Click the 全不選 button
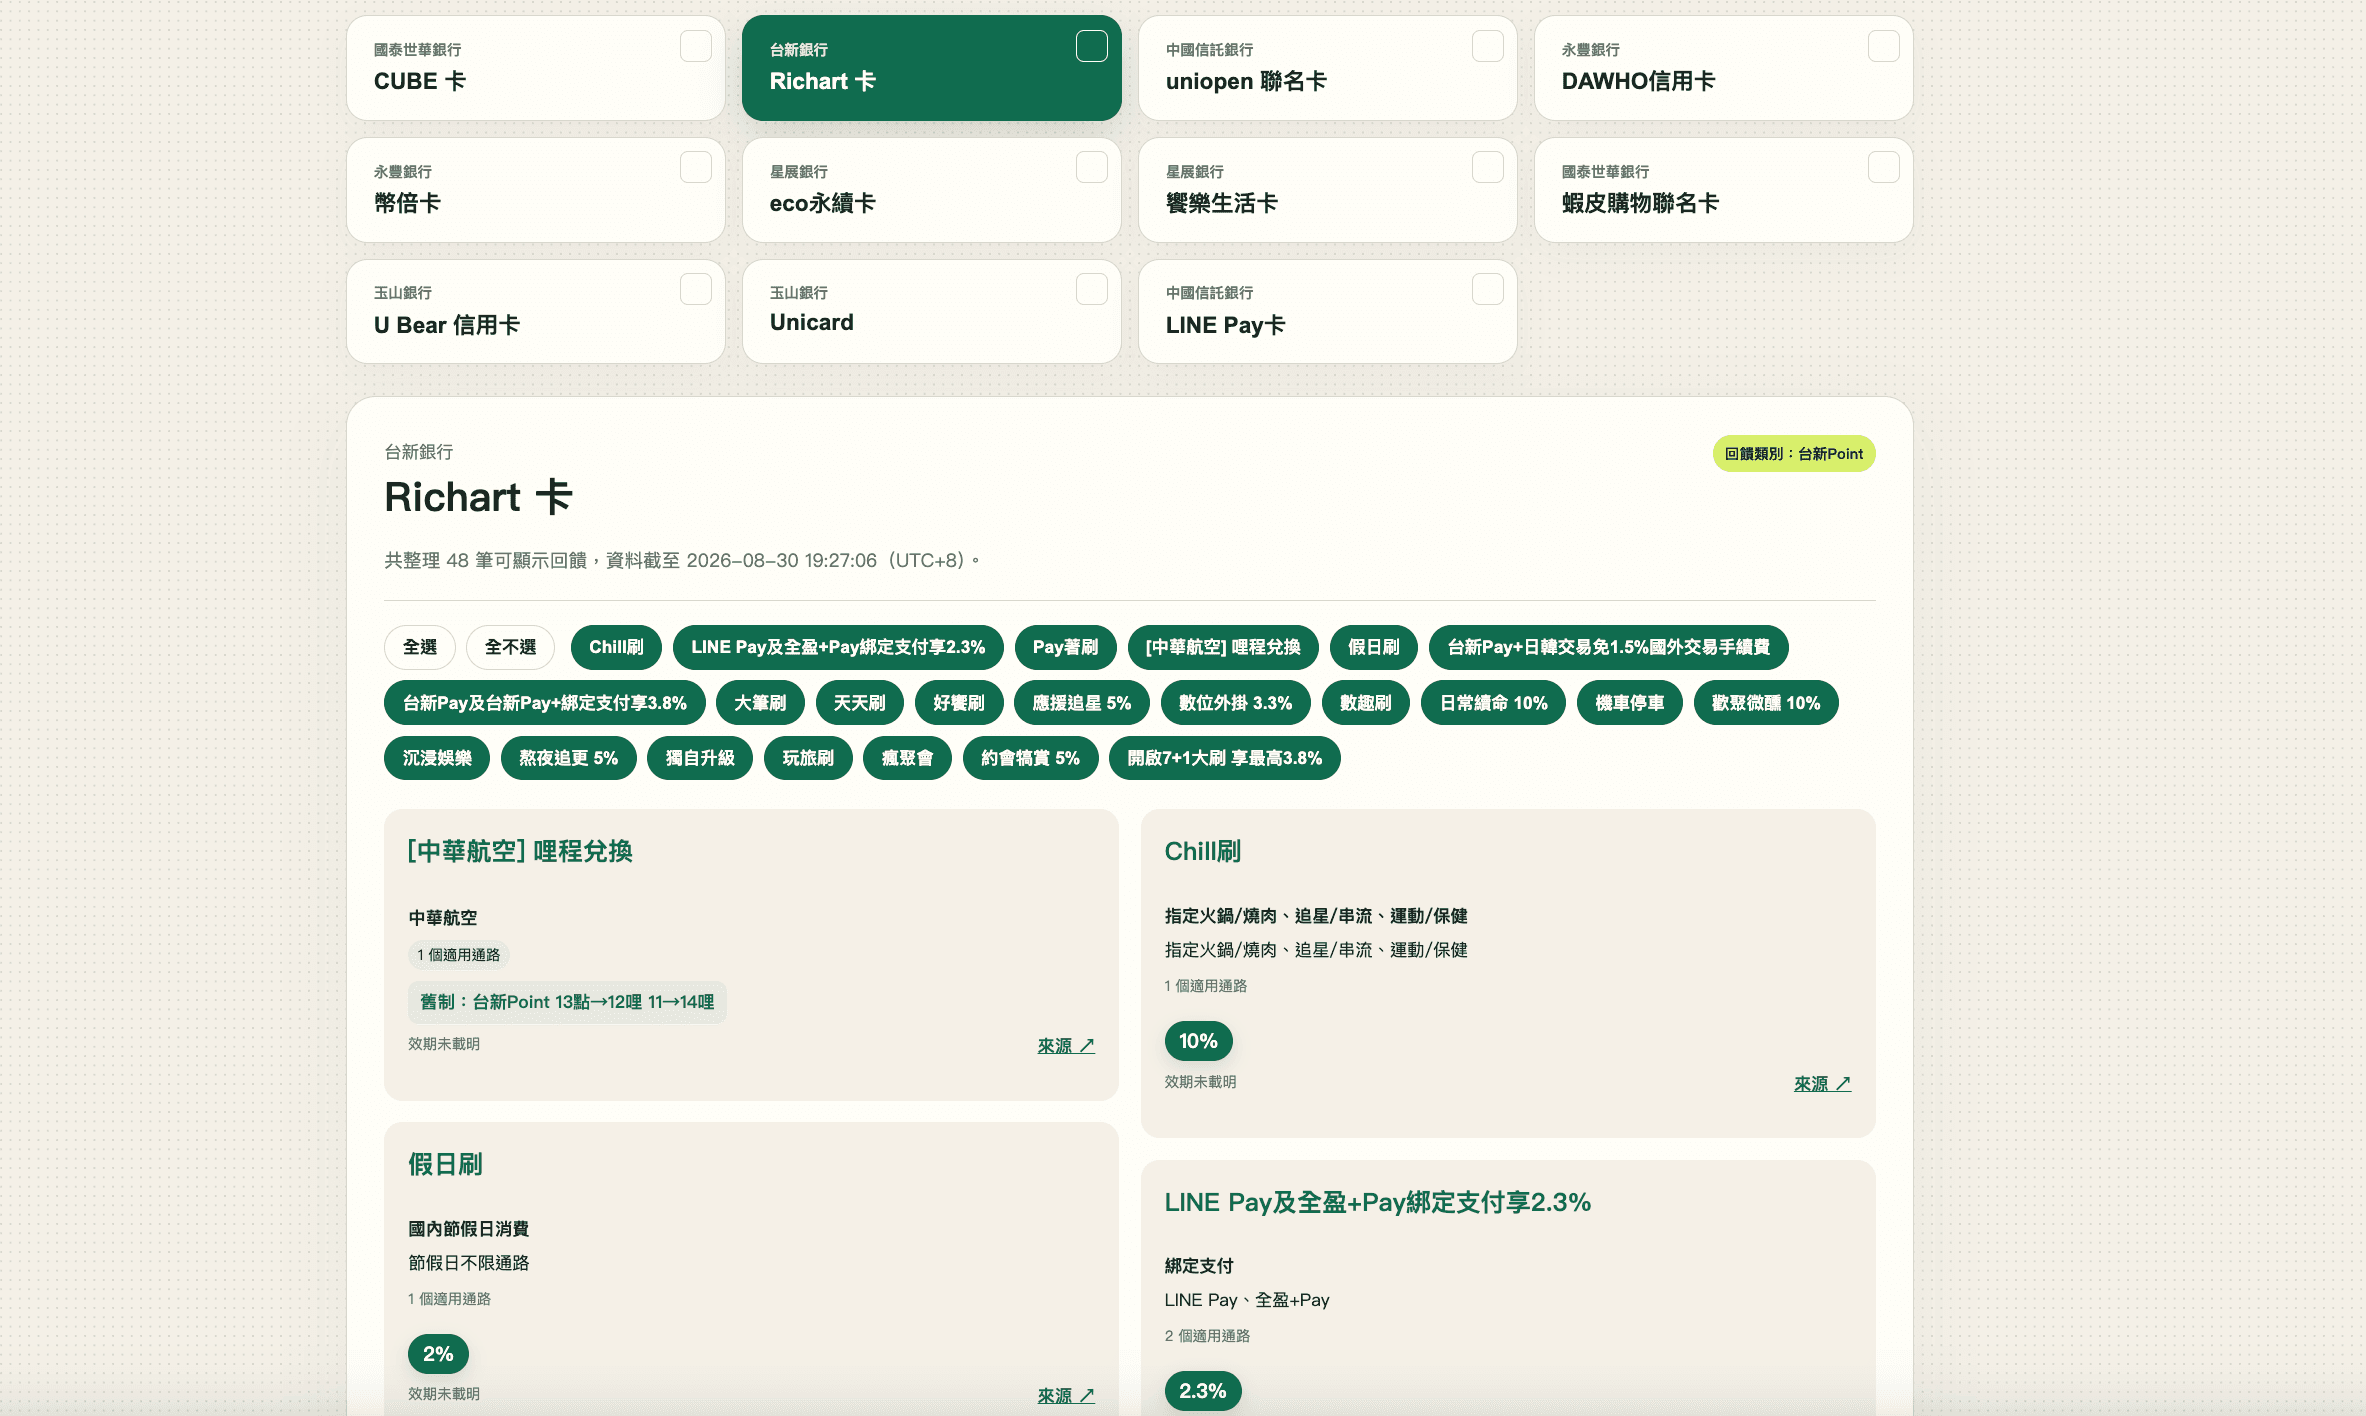 click(511, 647)
